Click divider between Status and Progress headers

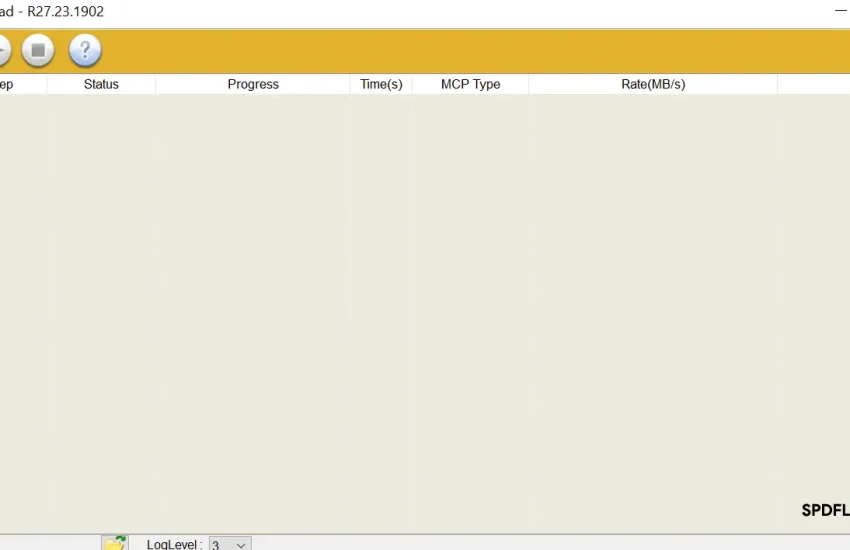coord(156,85)
